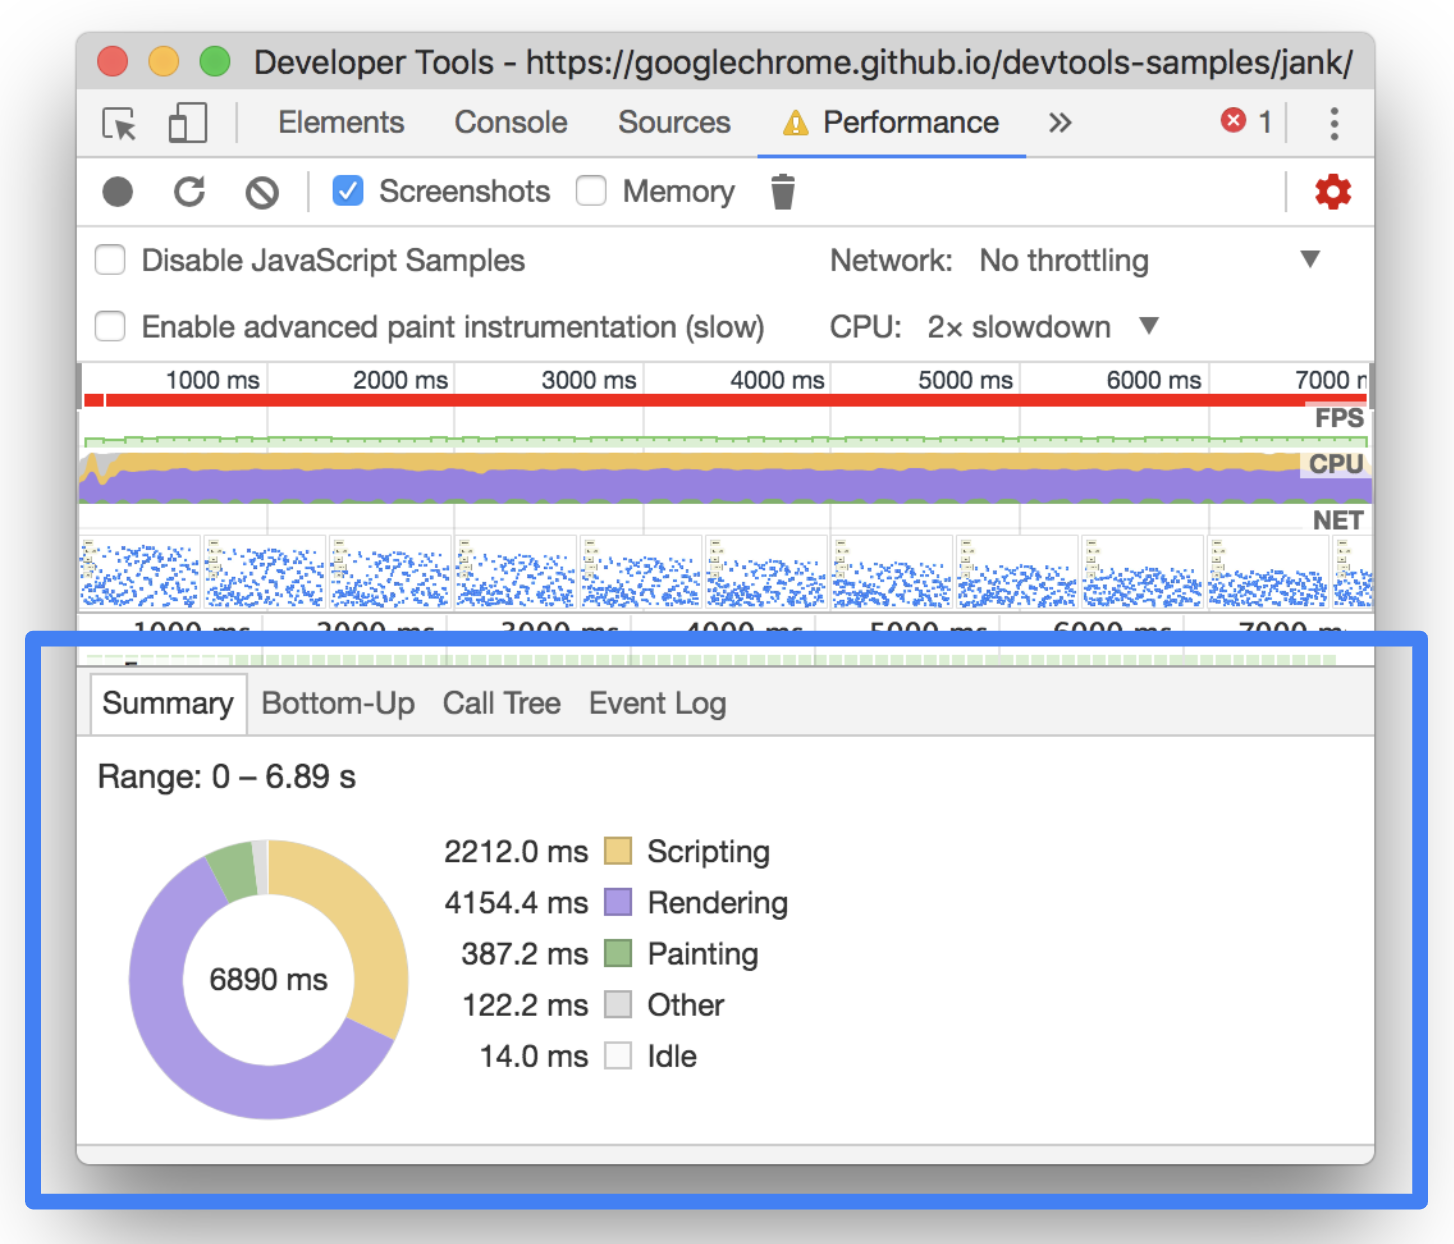Click the 387.2 ms Painting value

524,953
